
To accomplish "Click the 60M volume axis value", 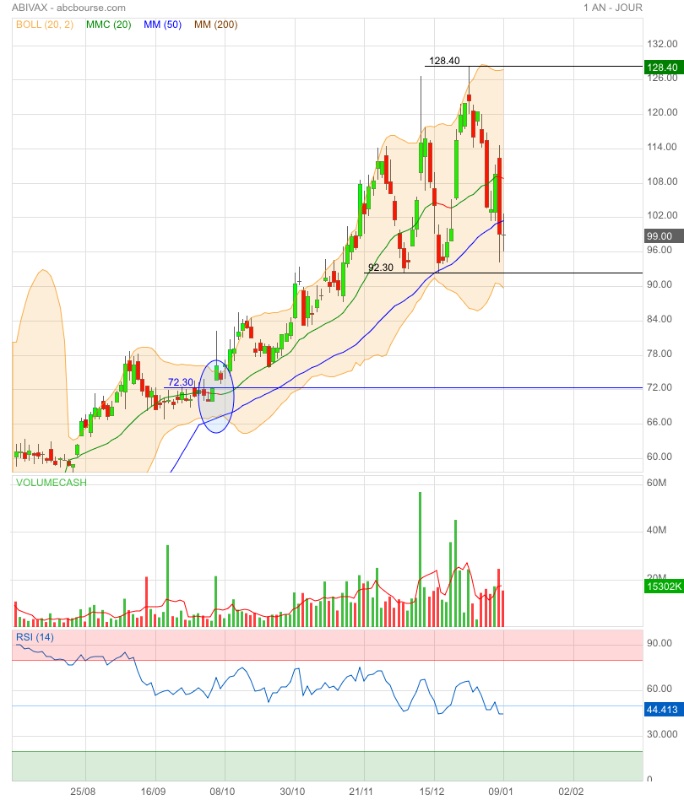I will [x=656, y=483].
